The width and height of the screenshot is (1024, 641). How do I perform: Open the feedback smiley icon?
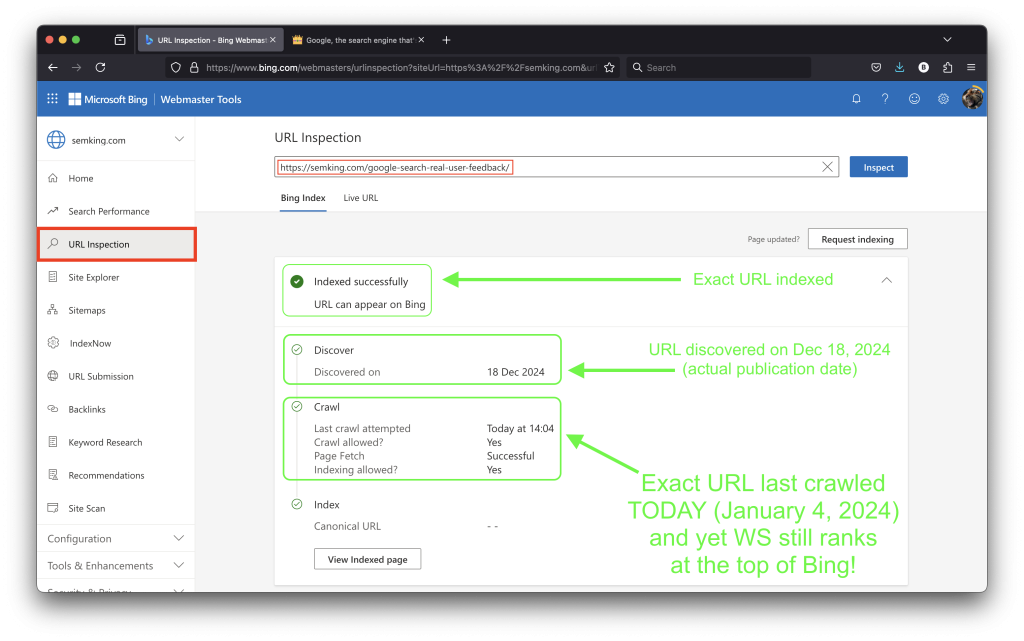point(914,99)
